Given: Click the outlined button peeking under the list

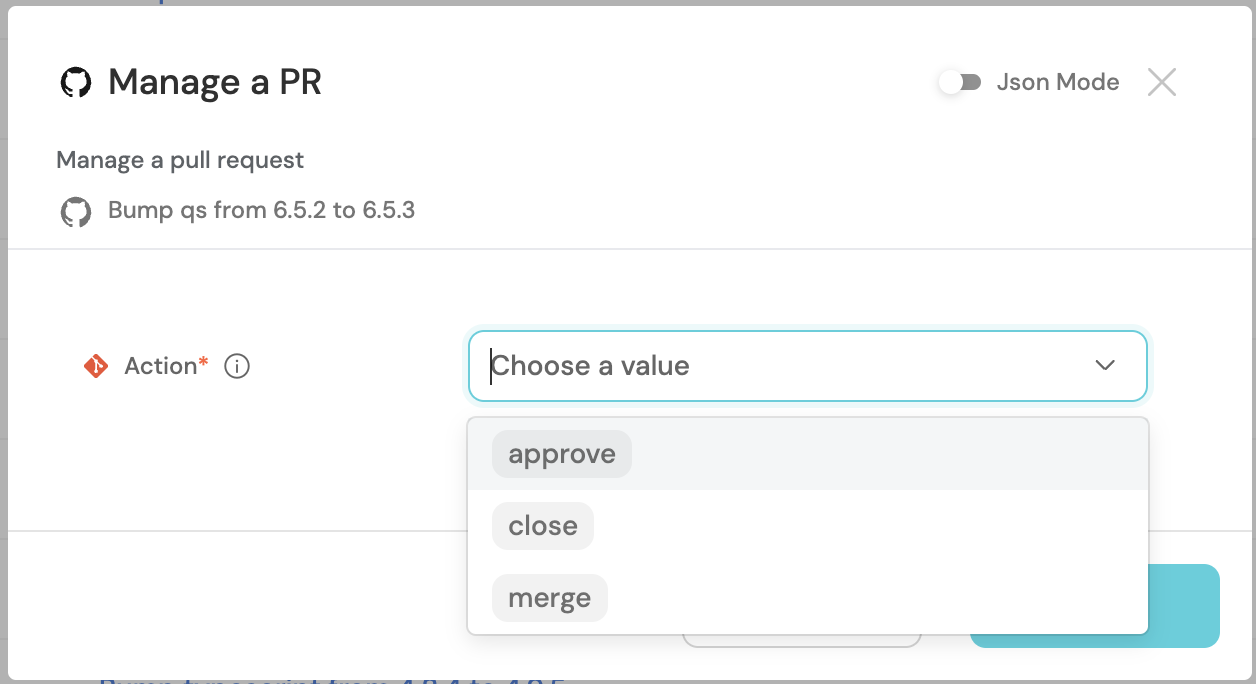Looking at the screenshot, I should pyautogui.click(x=802, y=640).
